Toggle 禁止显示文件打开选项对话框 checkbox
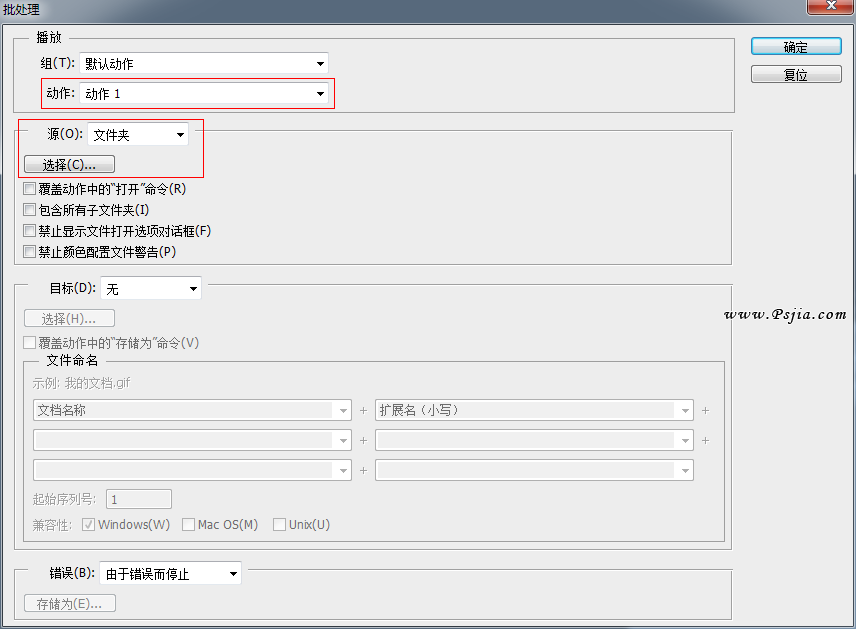 30,231
